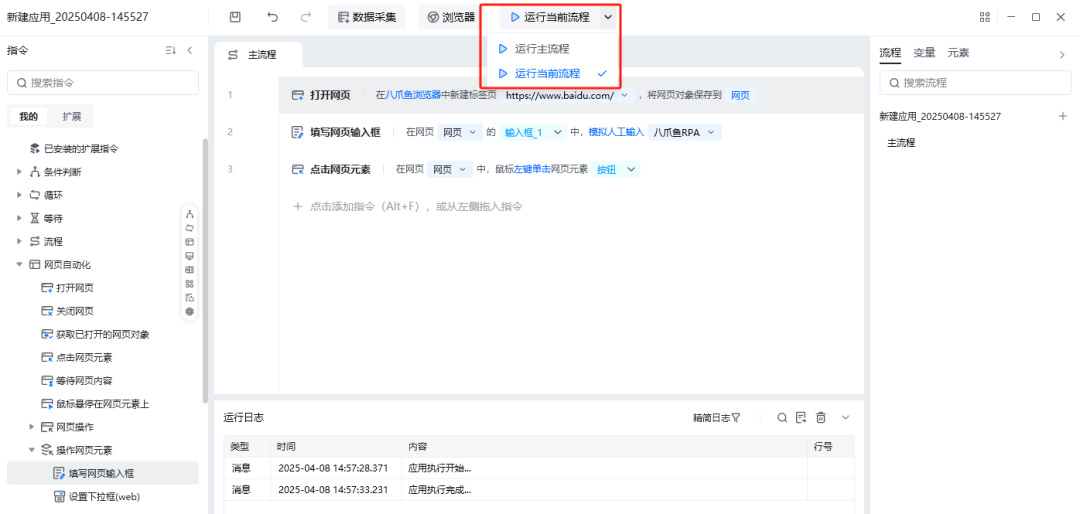Select 点击网页元素 command in the tree
Viewport: 1080px width, 514px height.
(x=77, y=358)
